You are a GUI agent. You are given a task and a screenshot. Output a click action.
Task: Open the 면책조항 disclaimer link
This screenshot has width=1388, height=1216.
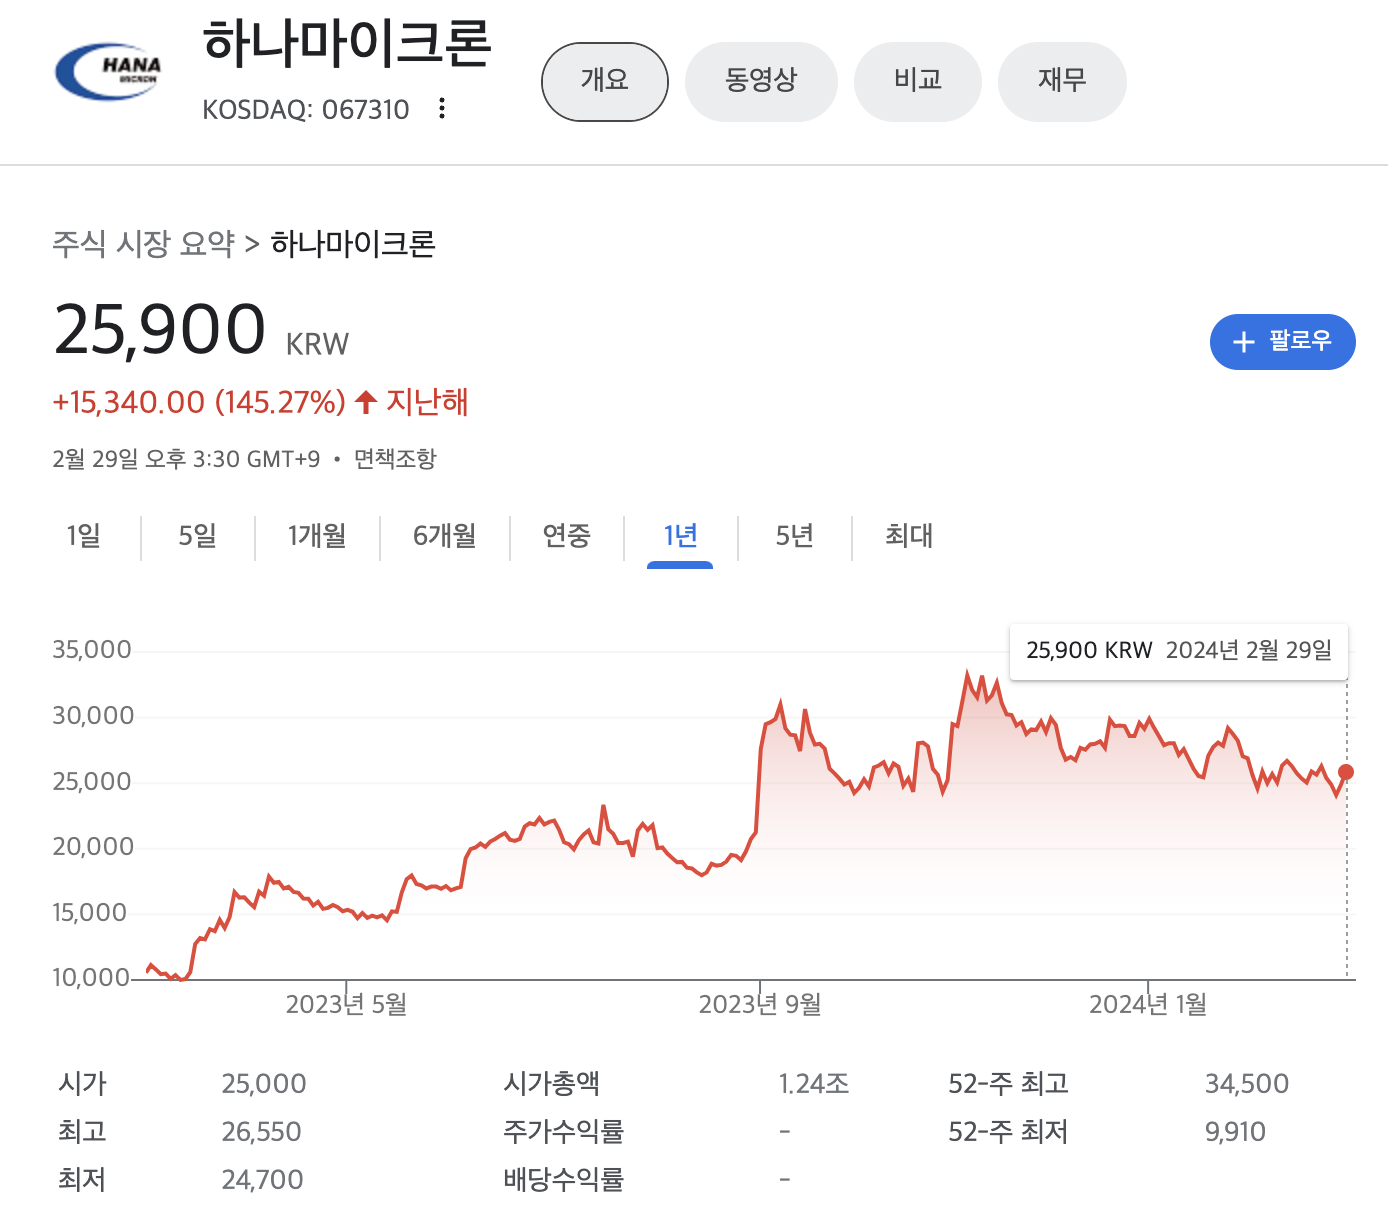pyautogui.click(x=395, y=459)
